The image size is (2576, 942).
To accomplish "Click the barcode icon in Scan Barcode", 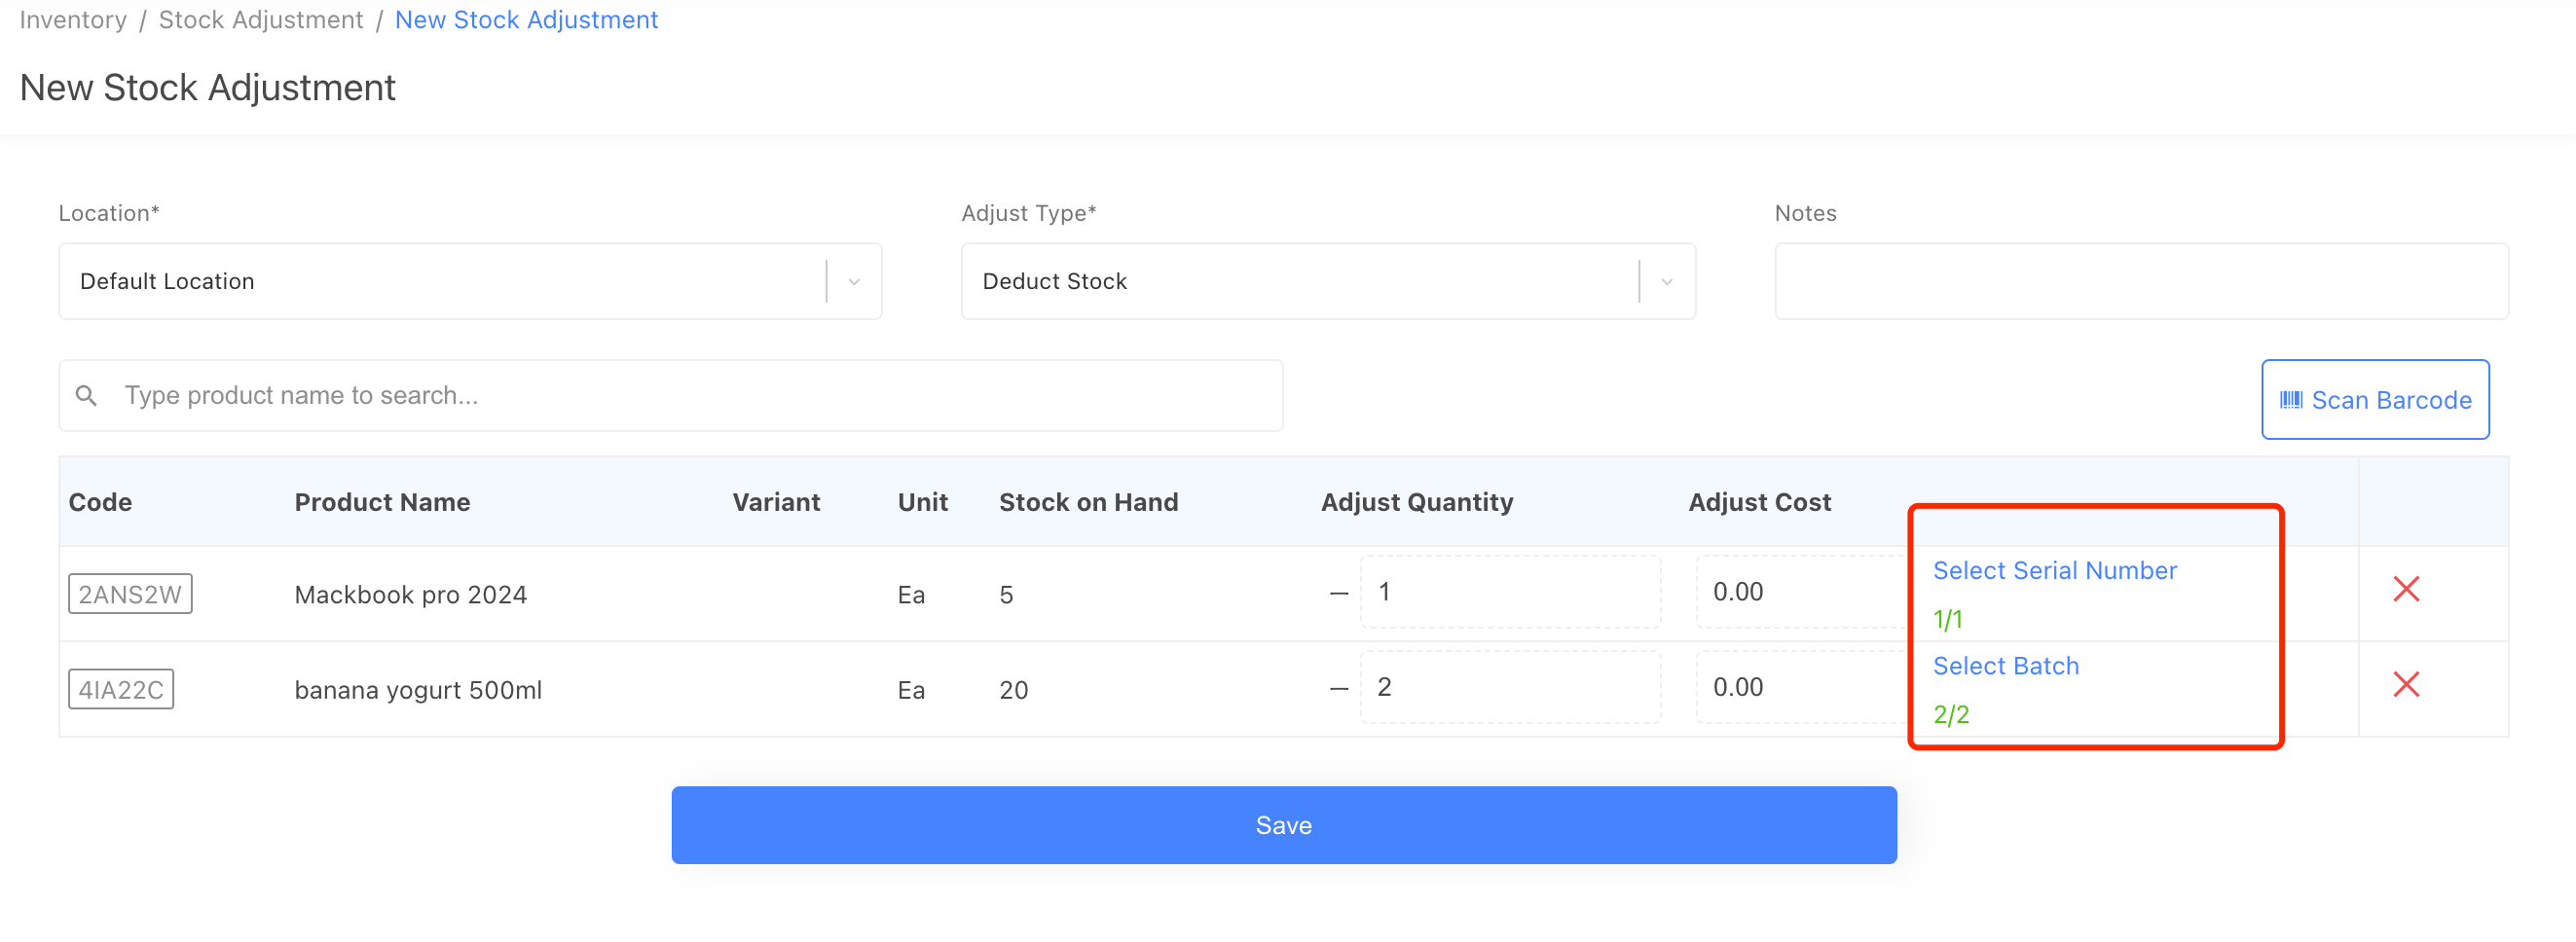I will [x=2290, y=400].
